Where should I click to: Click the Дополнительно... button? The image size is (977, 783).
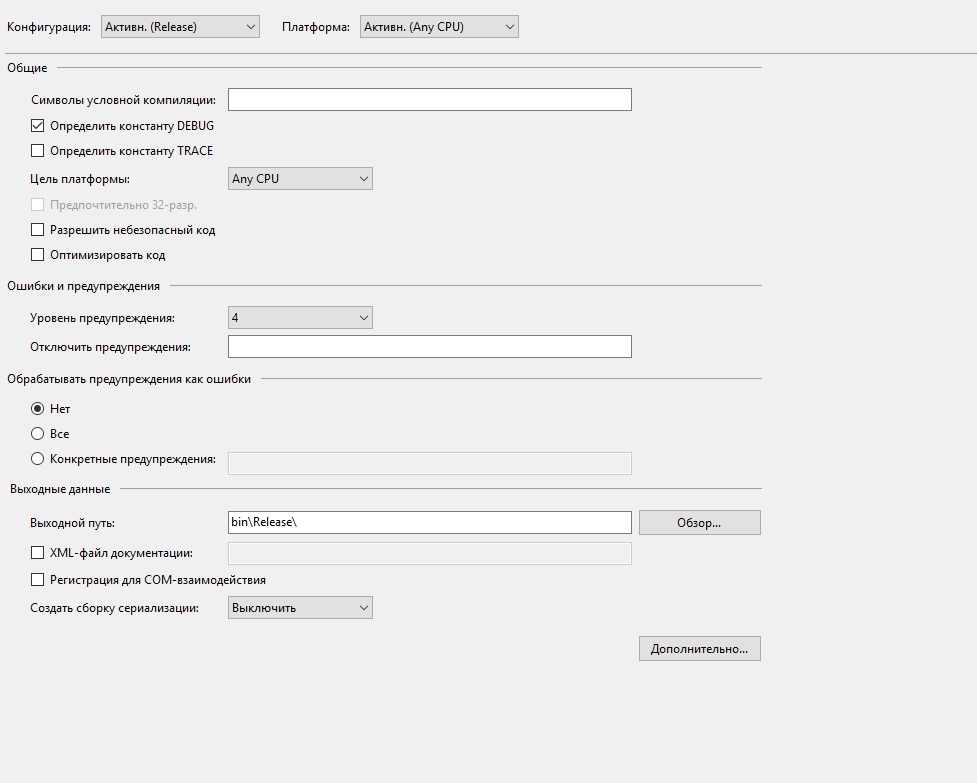point(699,649)
